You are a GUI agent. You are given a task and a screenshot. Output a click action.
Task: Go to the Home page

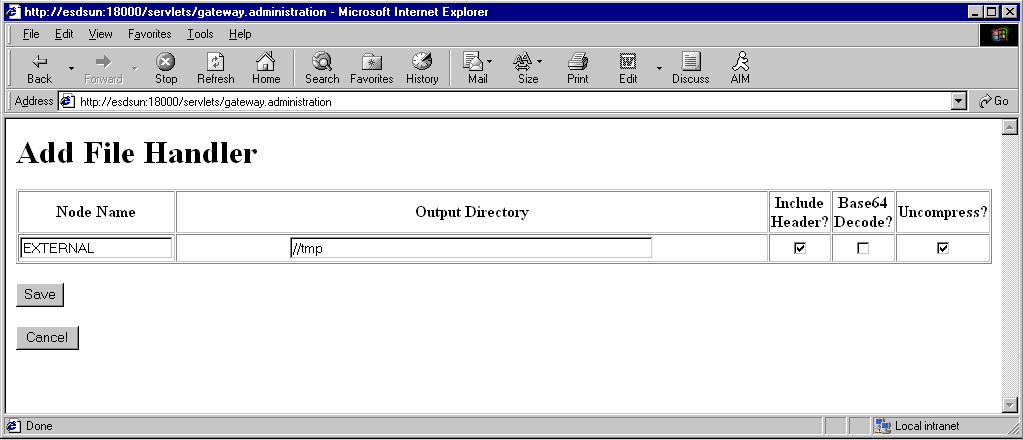click(266, 68)
